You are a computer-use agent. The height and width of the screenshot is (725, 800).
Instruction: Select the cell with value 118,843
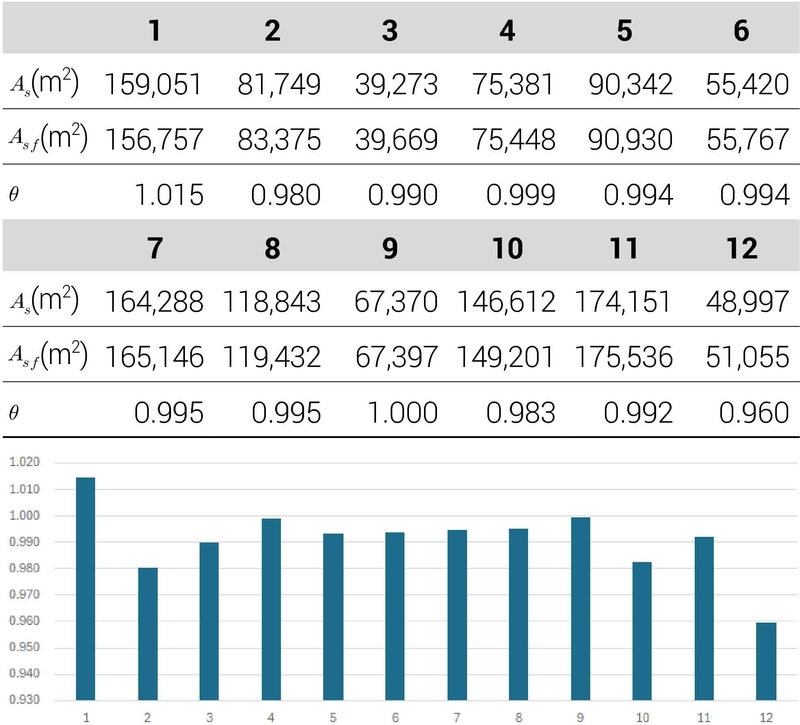[x=272, y=302]
